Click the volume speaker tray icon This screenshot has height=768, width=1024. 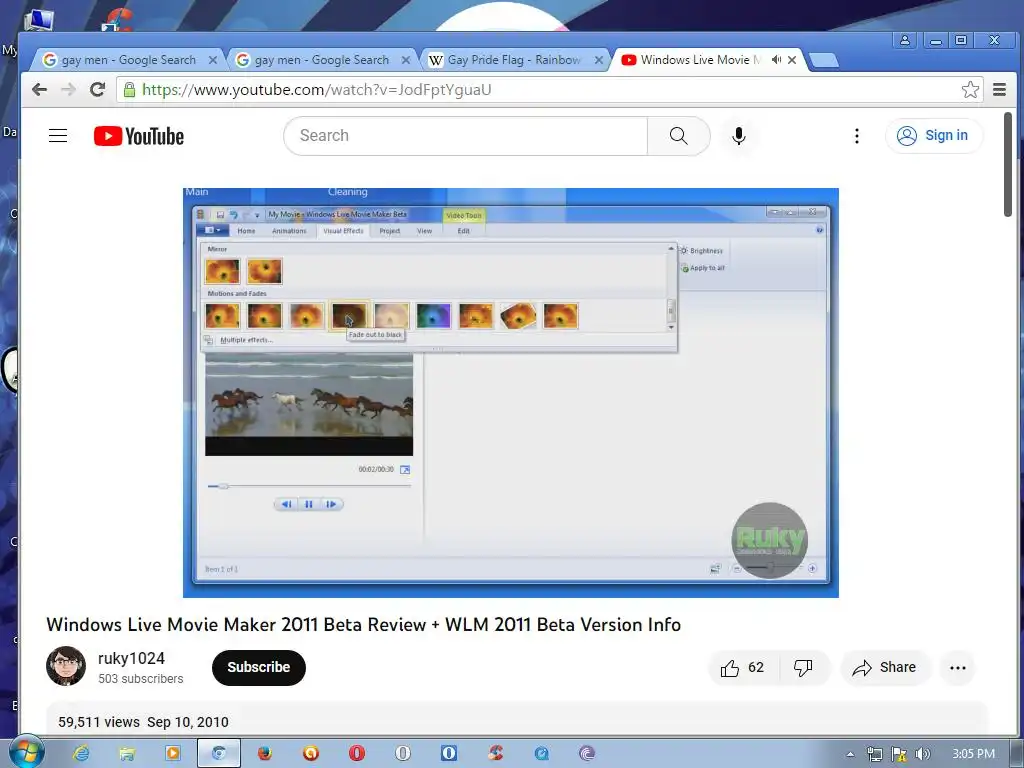click(x=922, y=754)
